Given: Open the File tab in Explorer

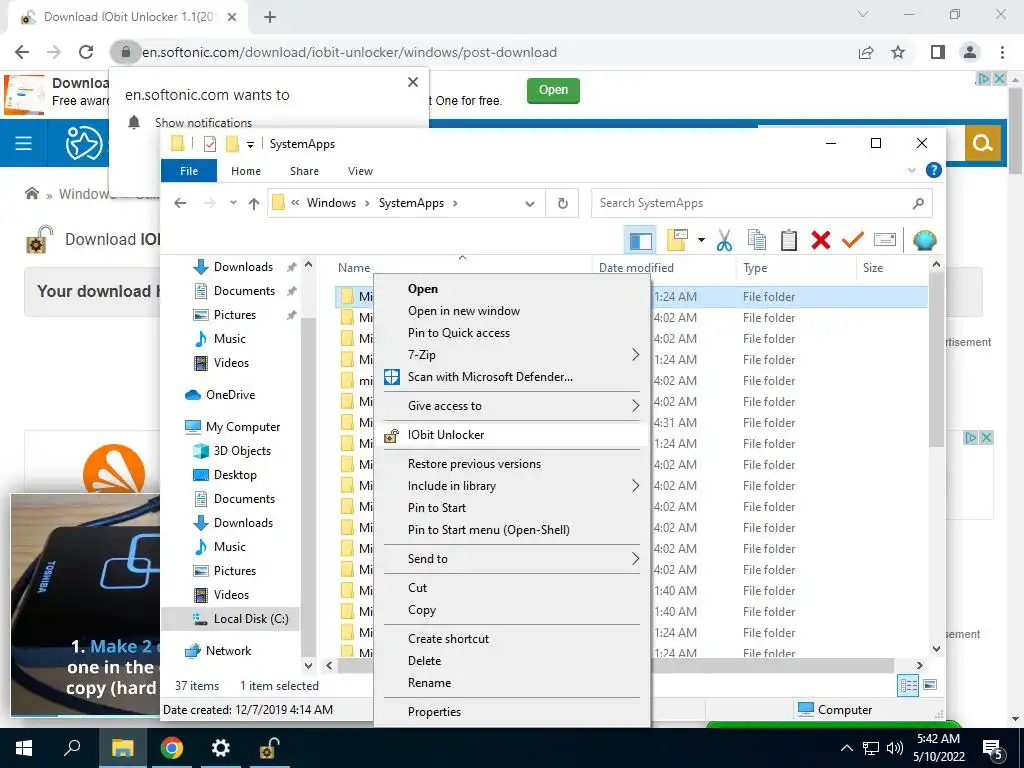Looking at the screenshot, I should tap(189, 171).
